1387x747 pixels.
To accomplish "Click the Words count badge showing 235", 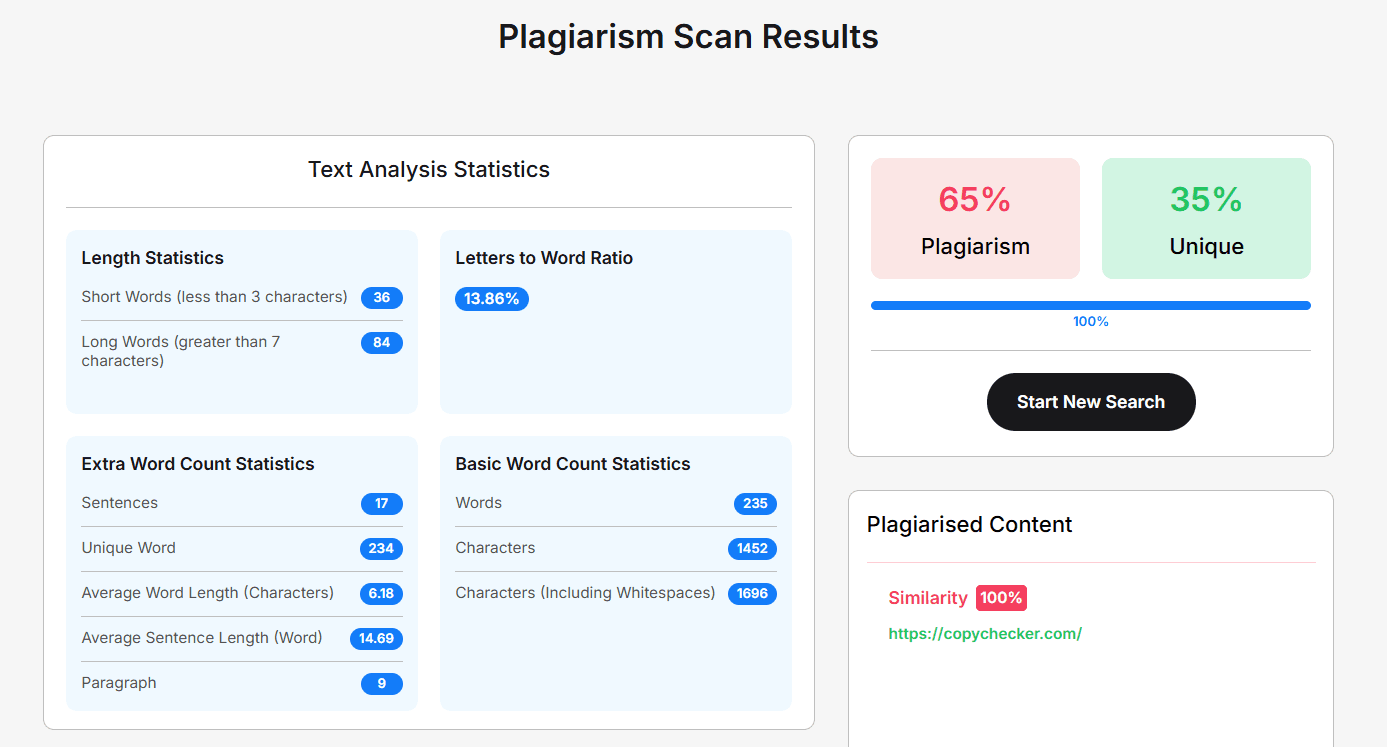I will 755,504.
